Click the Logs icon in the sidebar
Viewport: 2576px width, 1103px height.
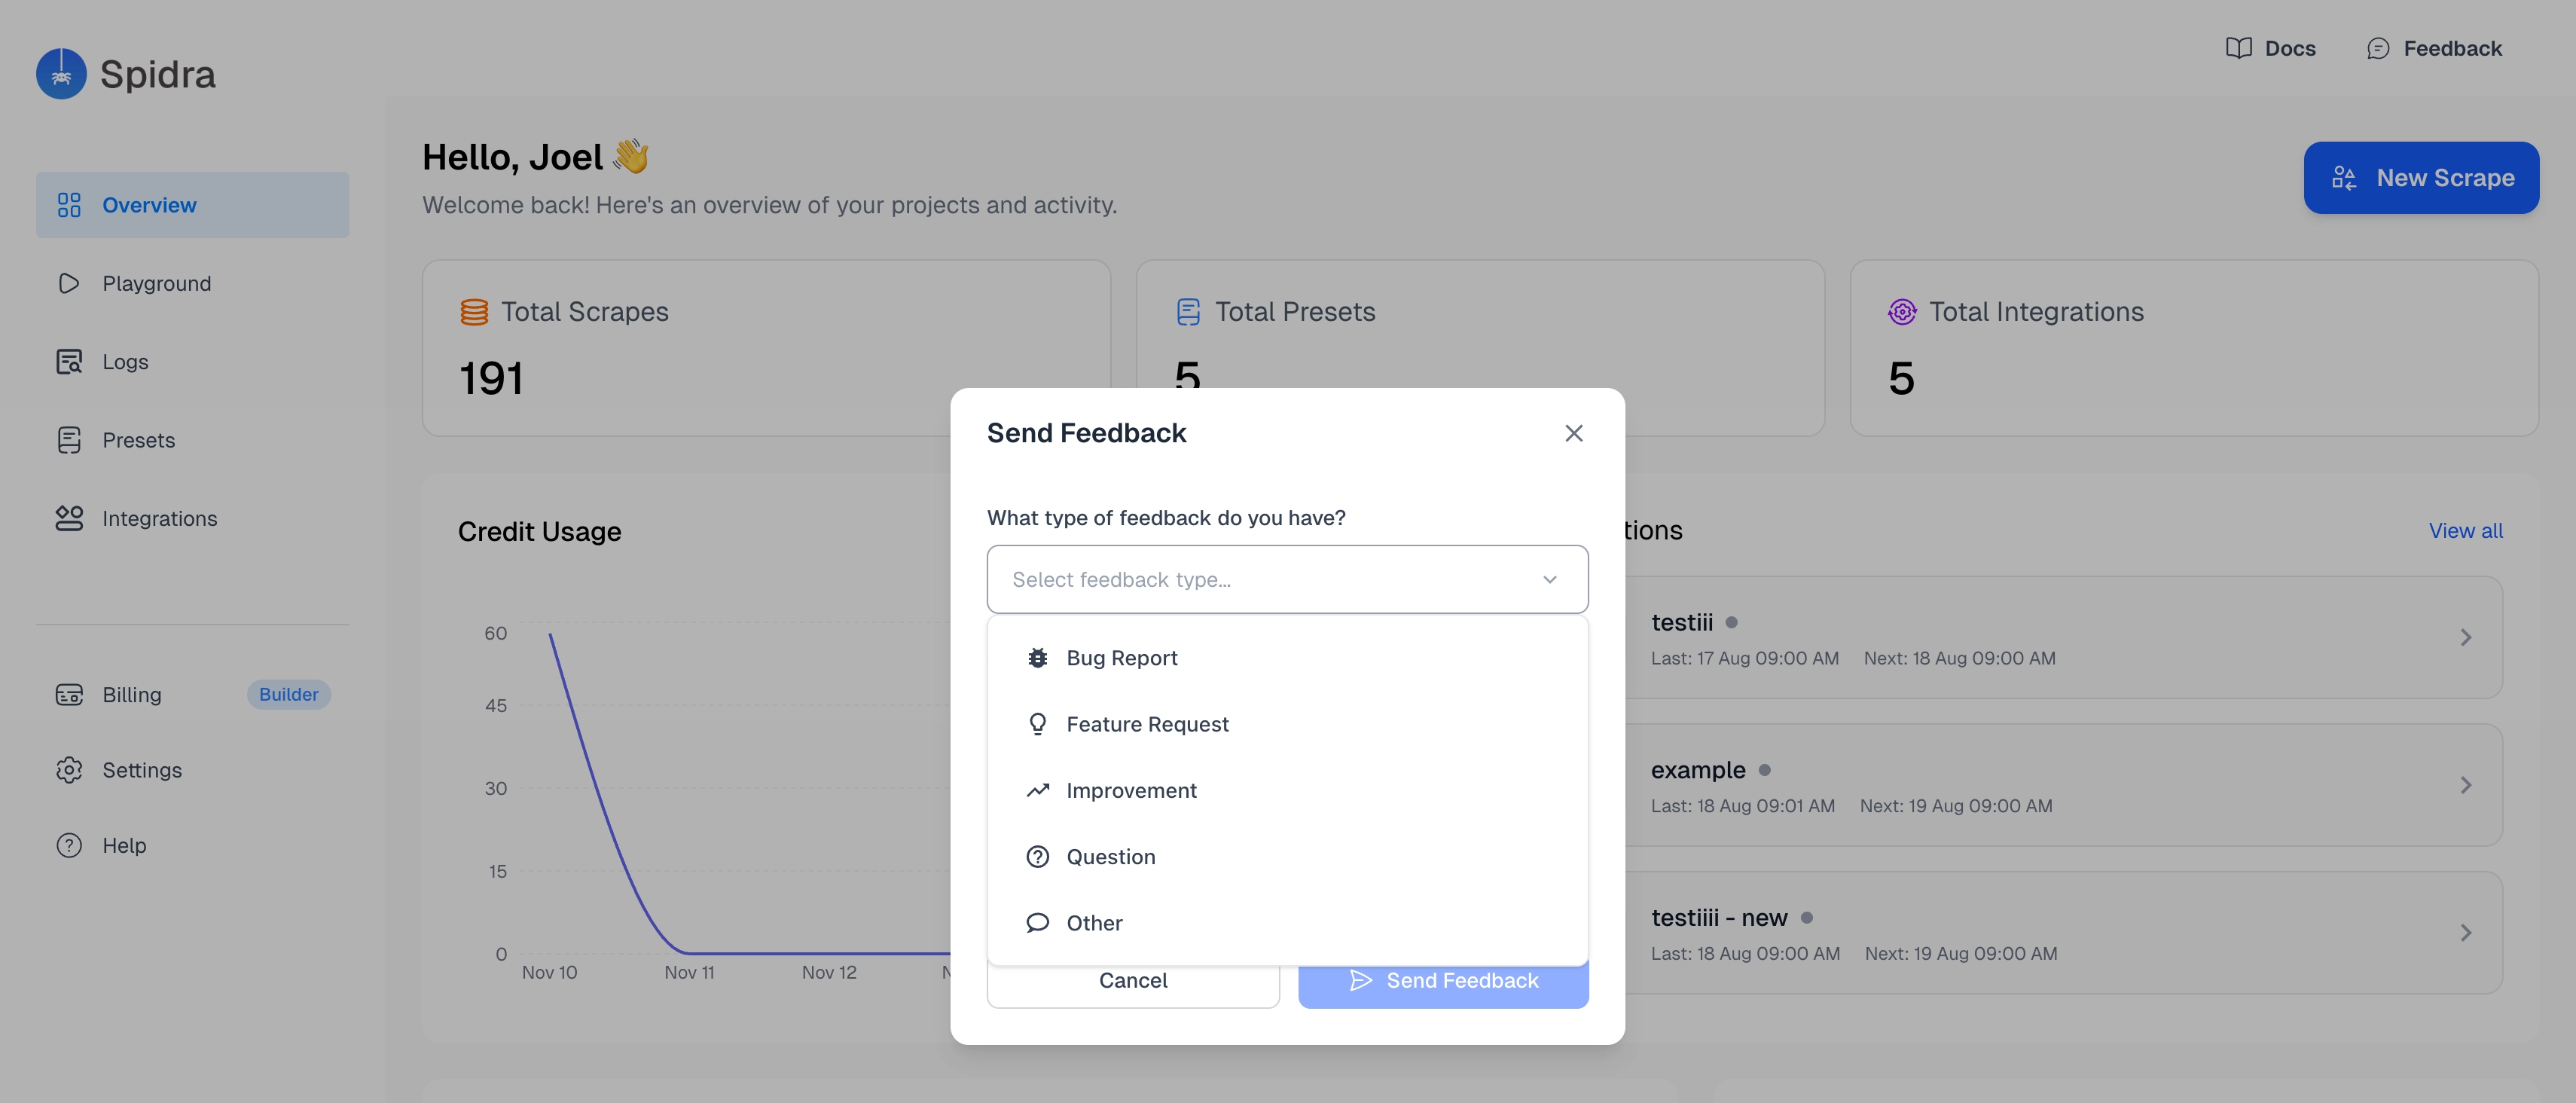(x=69, y=361)
